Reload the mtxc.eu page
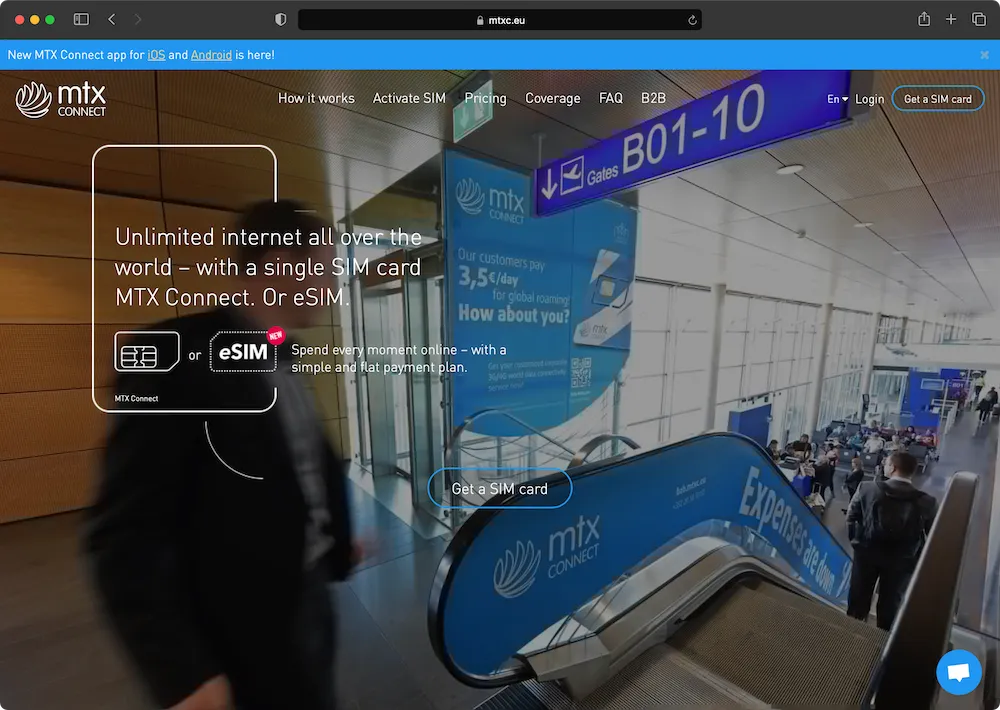The width and height of the screenshot is (1000, 710). [x=692, y=20]
